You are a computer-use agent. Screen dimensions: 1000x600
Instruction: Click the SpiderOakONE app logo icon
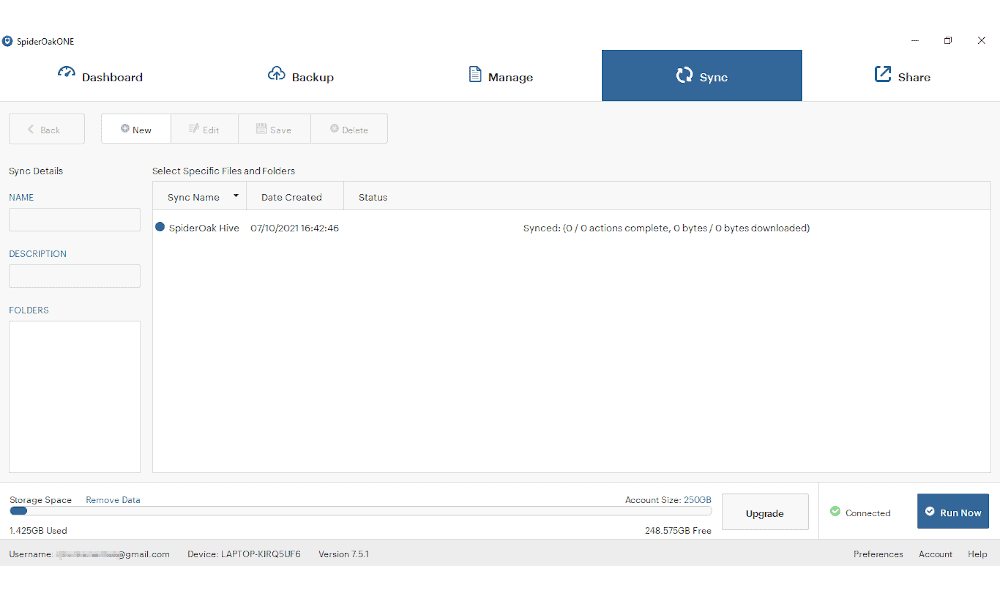click(7, 41)
